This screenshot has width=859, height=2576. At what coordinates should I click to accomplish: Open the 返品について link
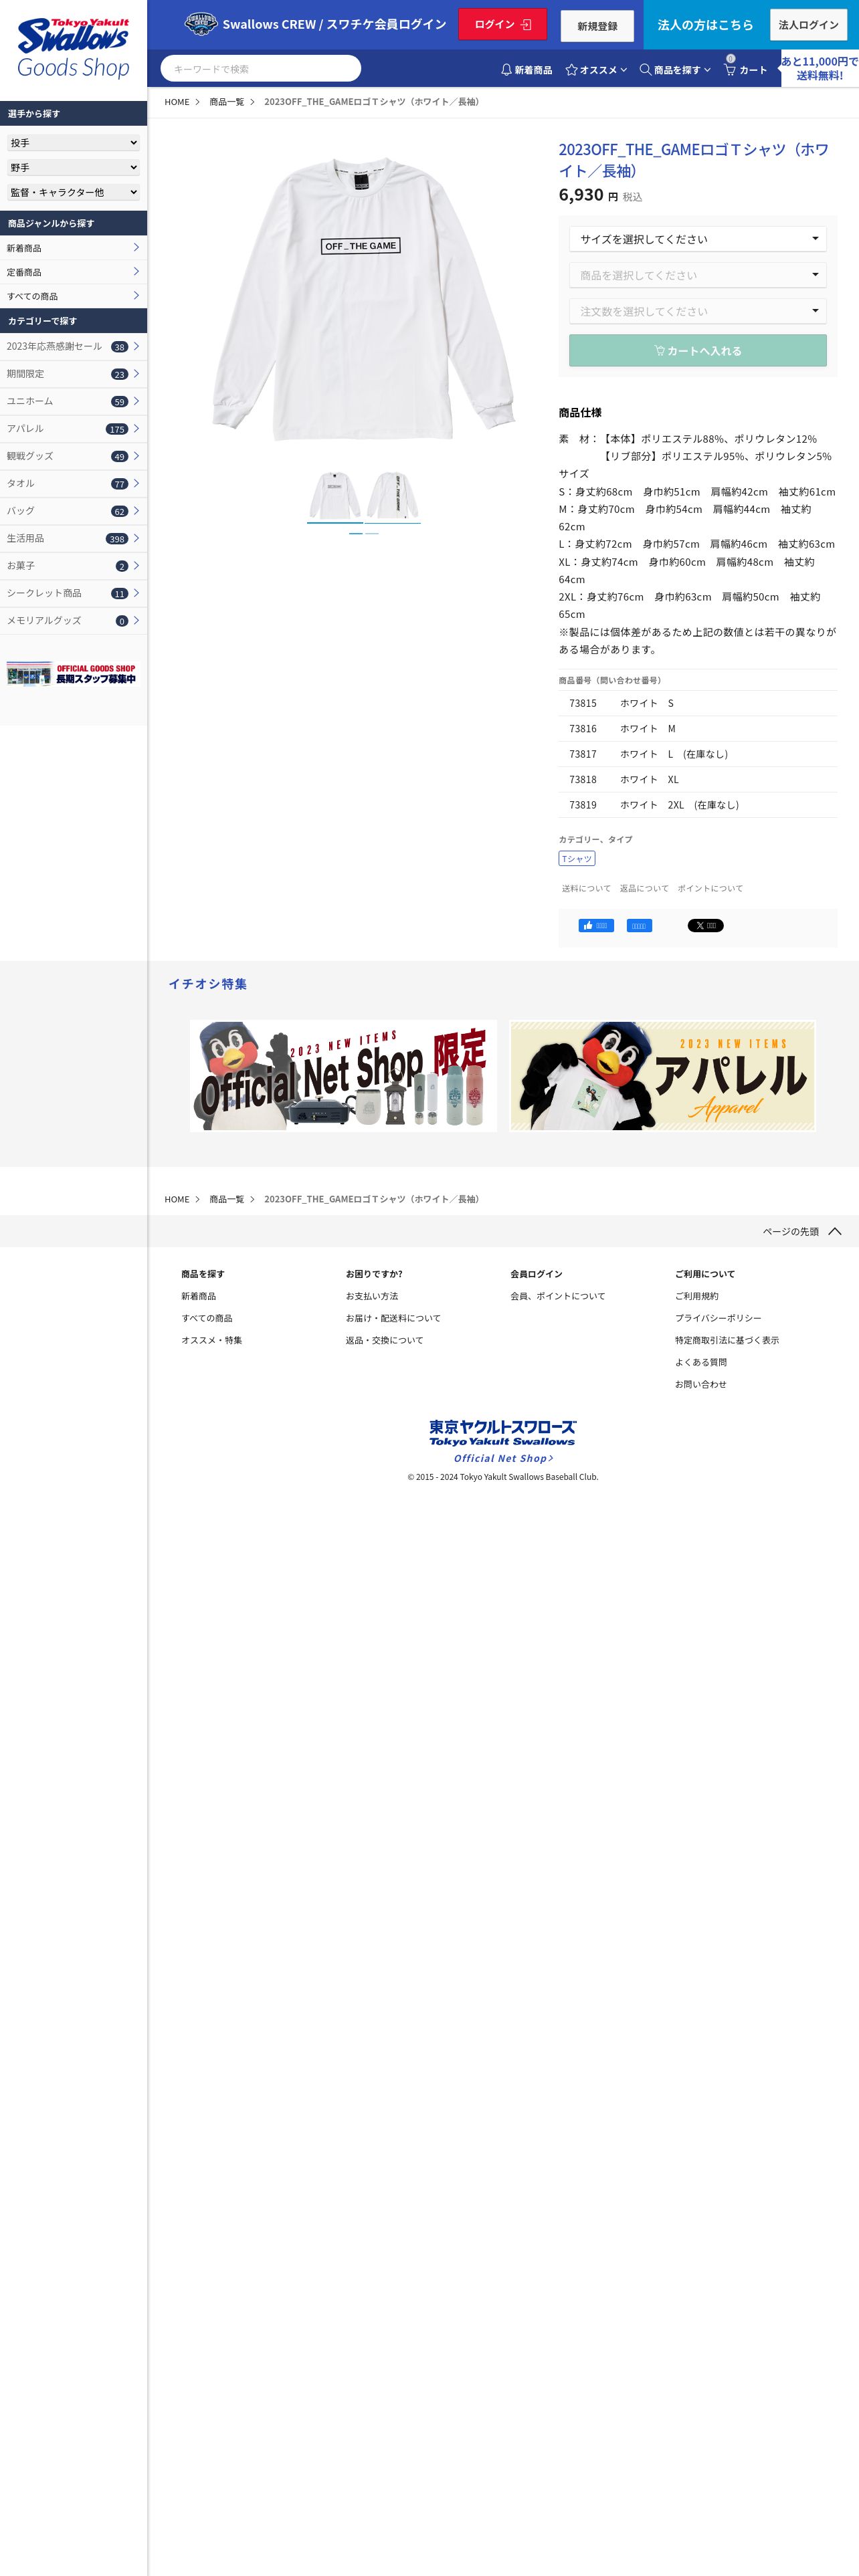point(644,888)
